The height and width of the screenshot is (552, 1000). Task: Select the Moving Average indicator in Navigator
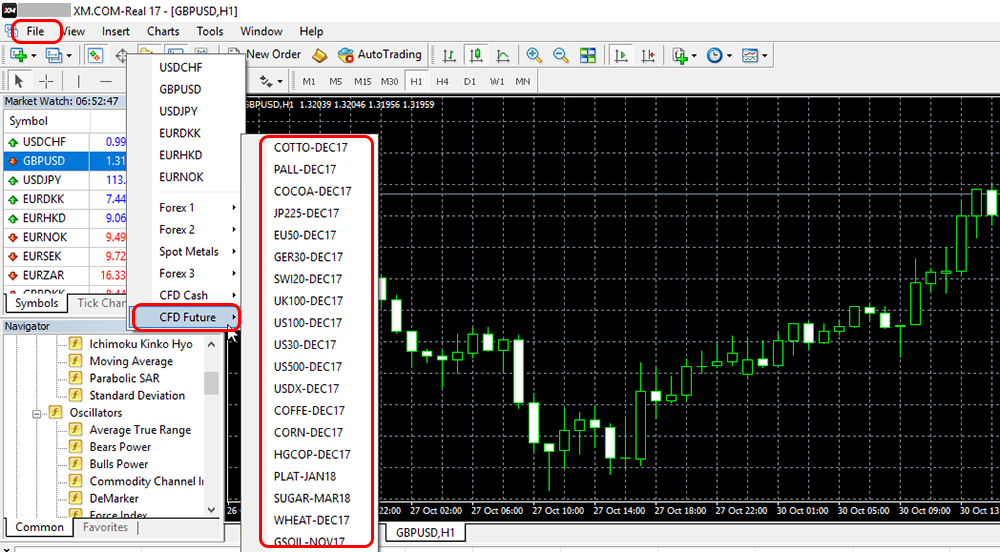coord(131,361)
